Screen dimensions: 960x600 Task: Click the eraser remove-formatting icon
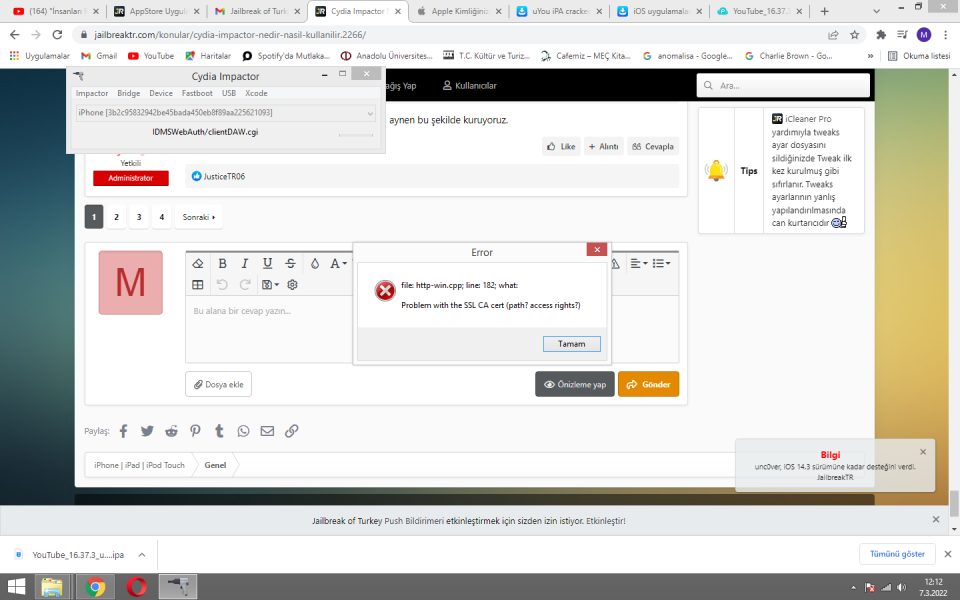pyautogui.click(x=197, y=264)
